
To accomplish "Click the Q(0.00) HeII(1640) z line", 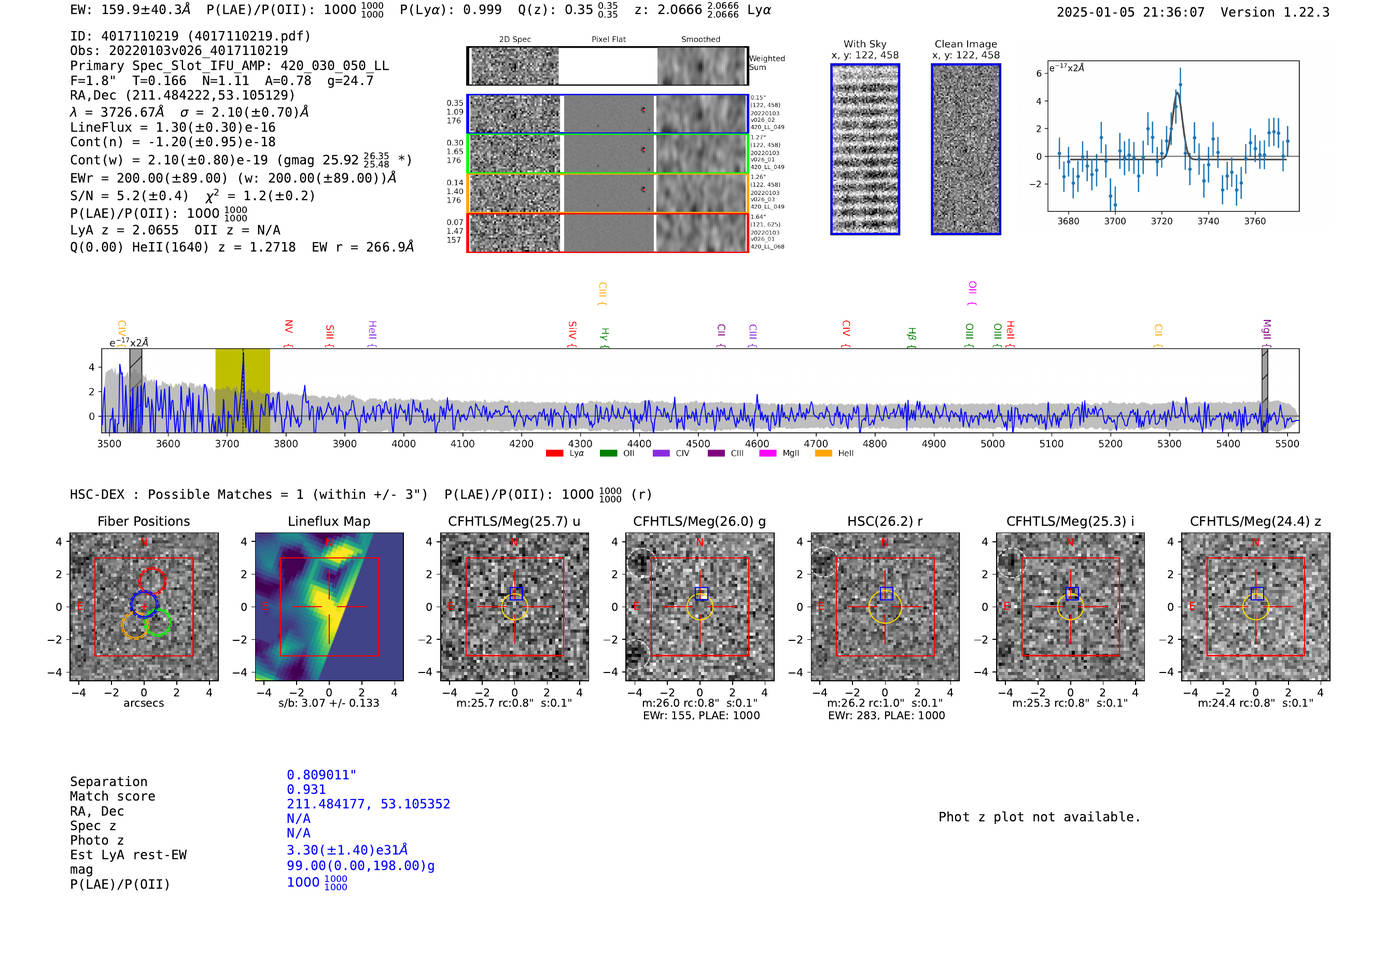I will (242, 247).
